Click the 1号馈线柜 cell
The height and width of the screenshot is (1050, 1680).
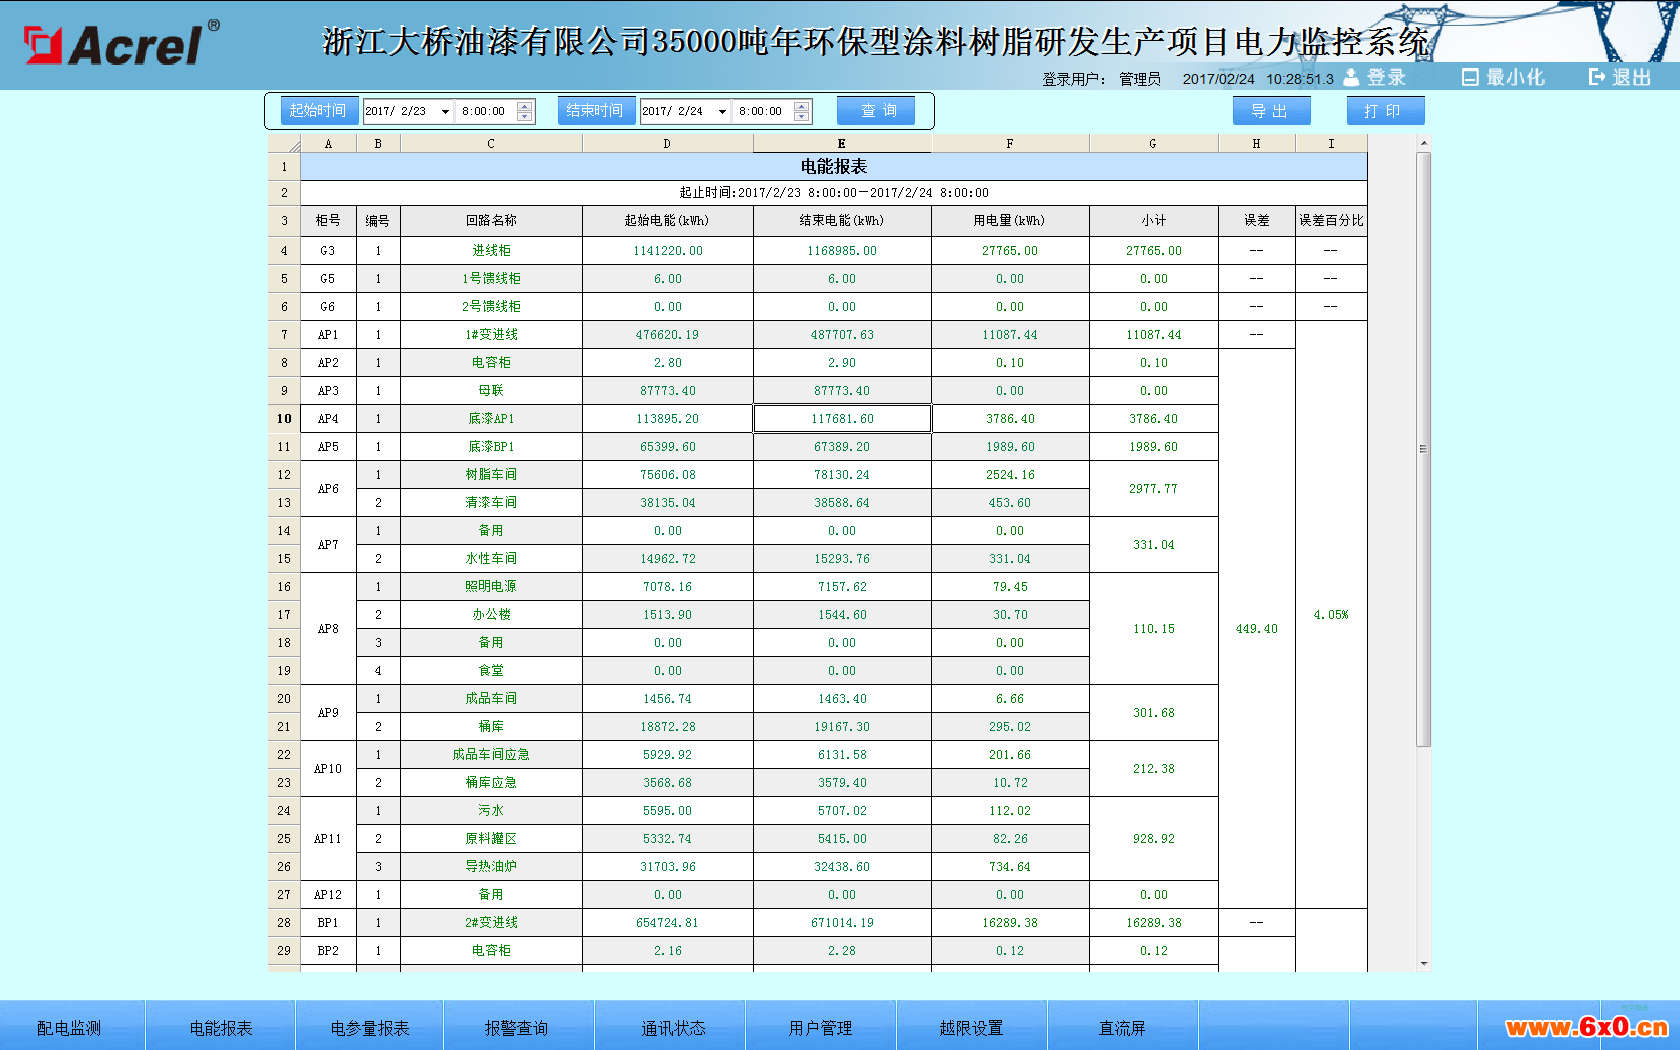pos(491,279)
